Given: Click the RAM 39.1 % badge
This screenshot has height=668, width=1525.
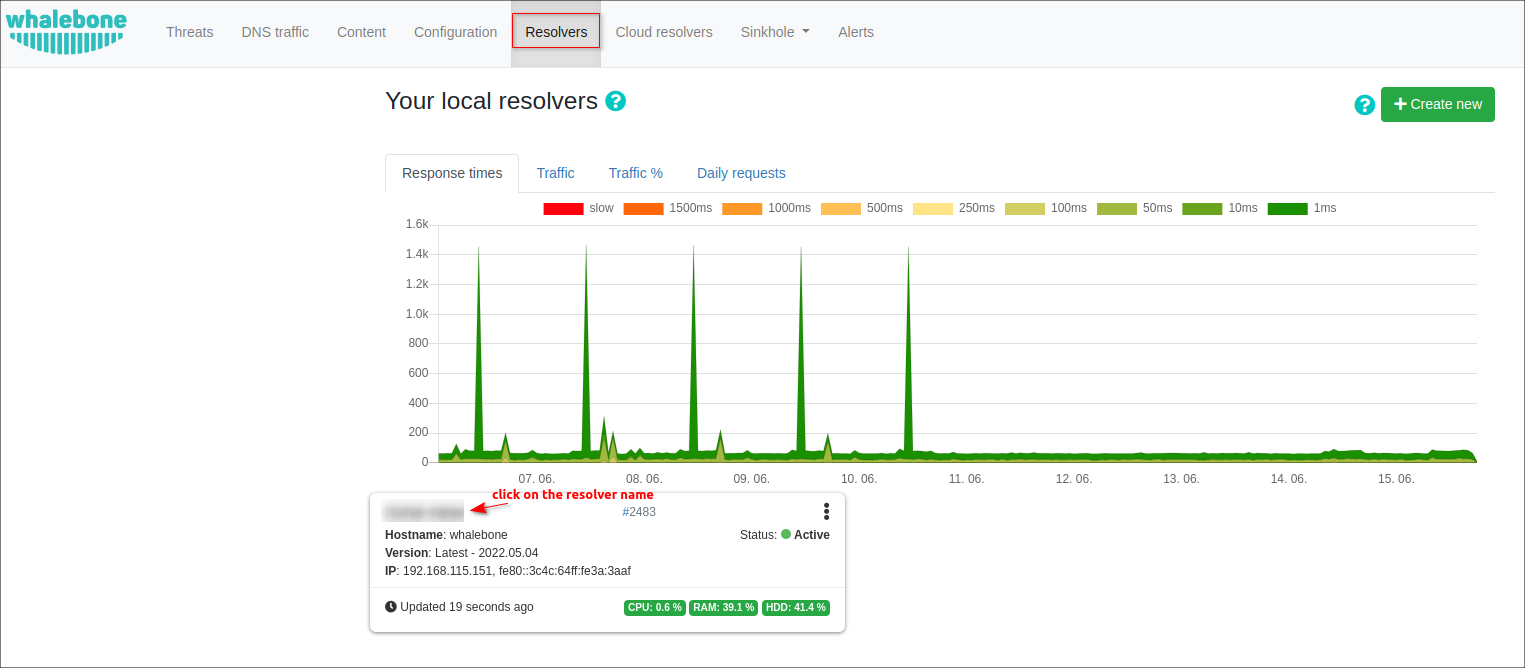Looking at the screenshot, I should click(723, 608).
